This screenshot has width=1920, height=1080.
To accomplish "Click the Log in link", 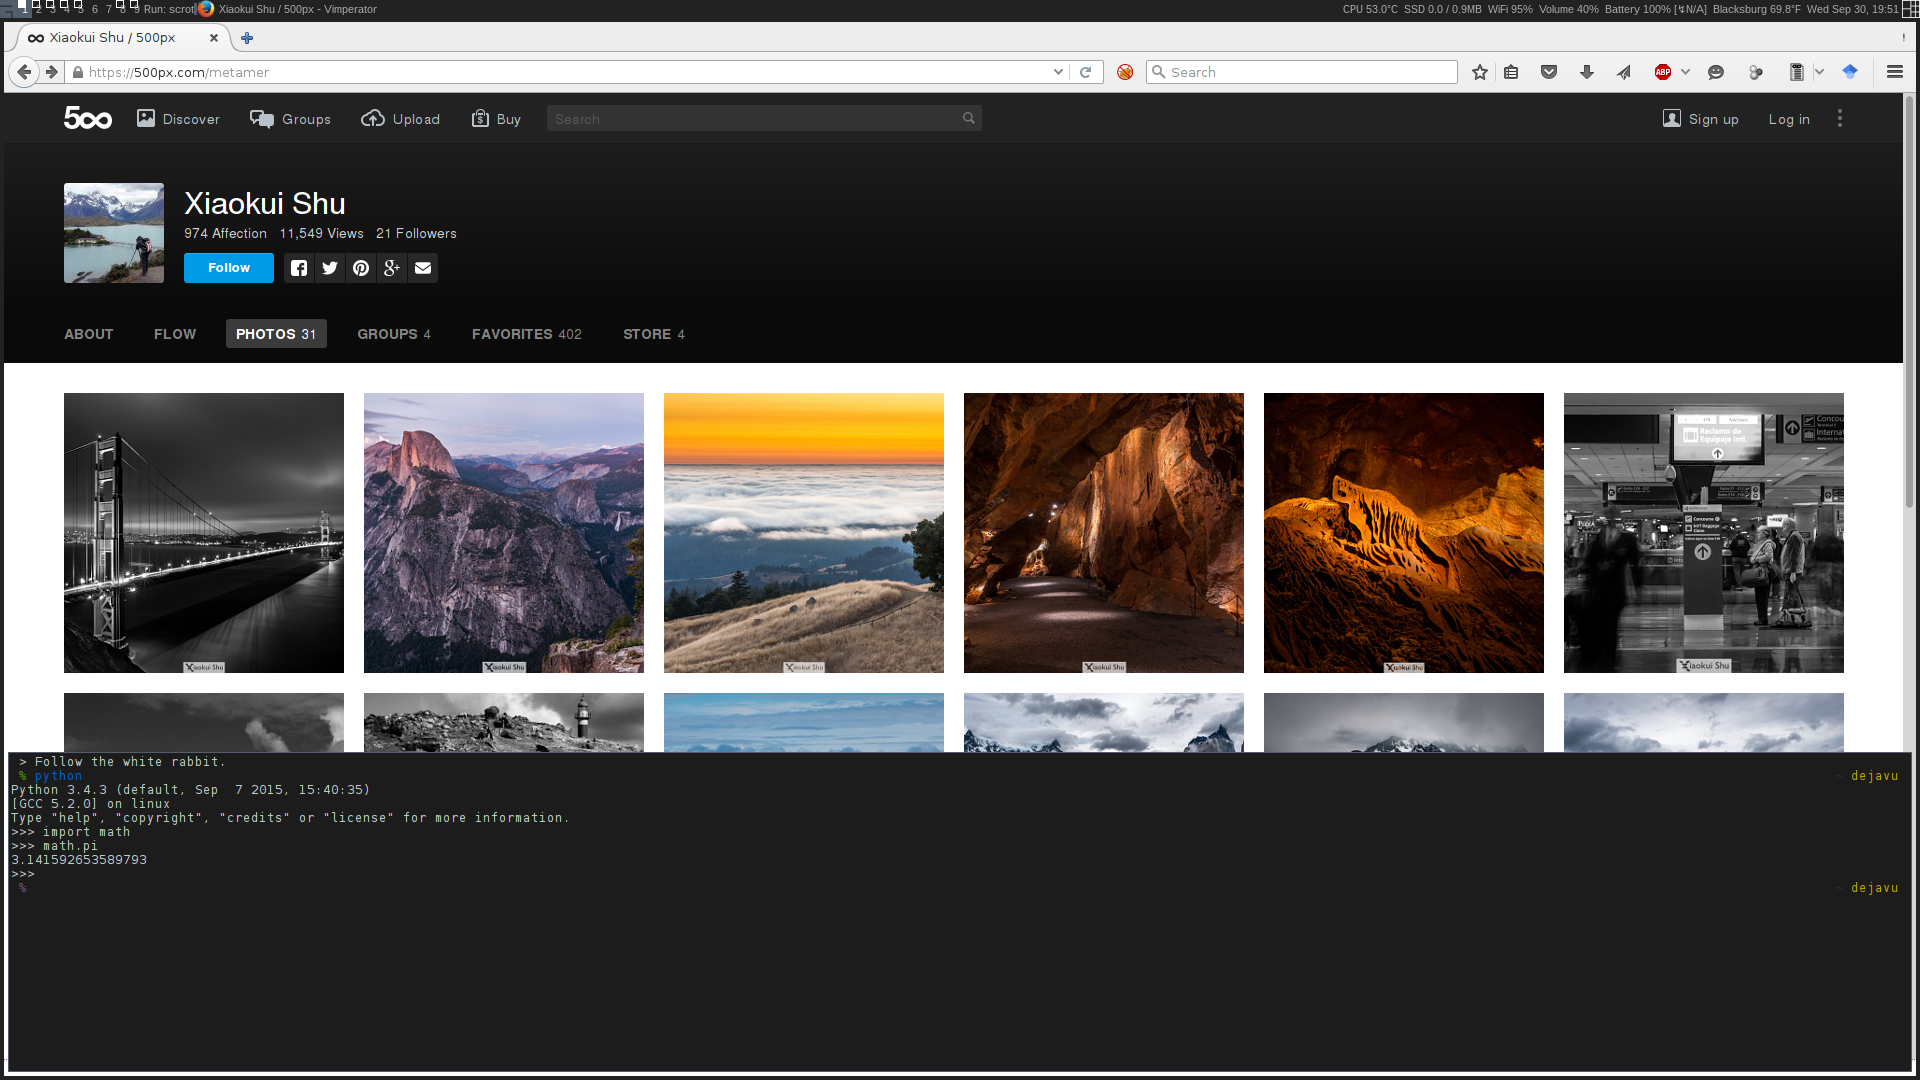I will (x=1789, y=119).
